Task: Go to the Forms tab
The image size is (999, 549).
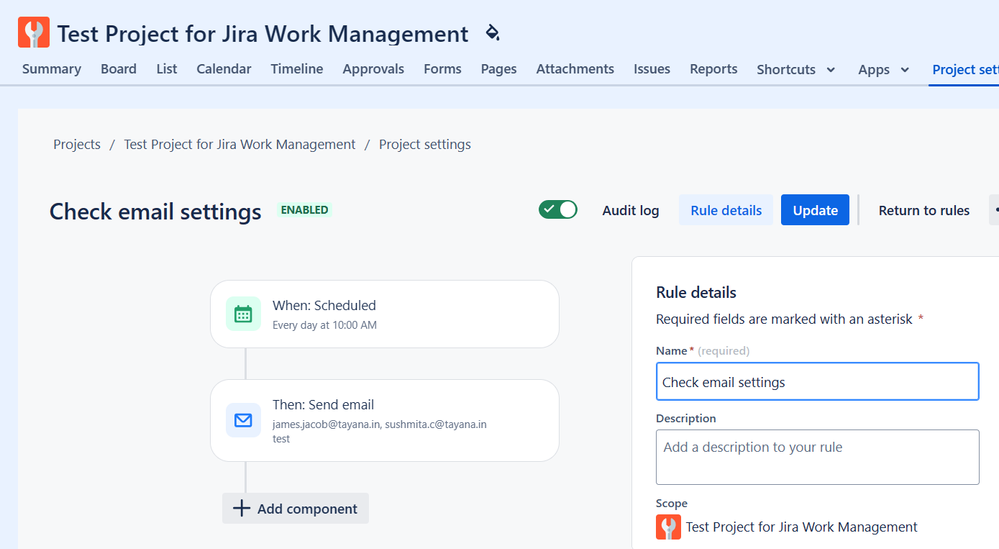Action: 443,69
